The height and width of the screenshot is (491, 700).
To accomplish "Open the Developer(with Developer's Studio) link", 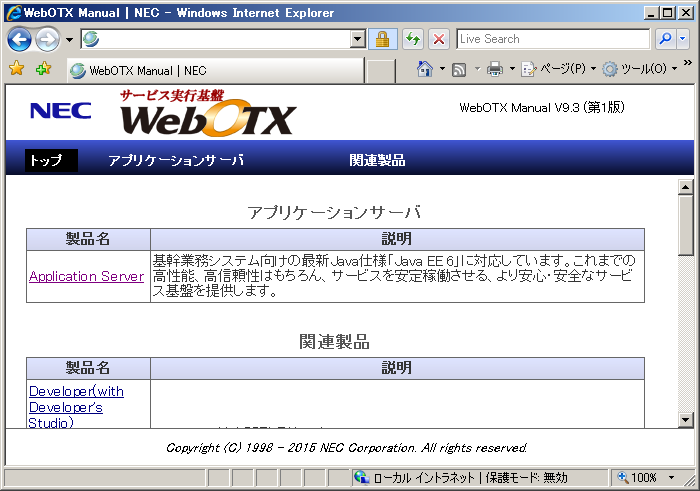I will pyautogui.click(x=76, y=407).
